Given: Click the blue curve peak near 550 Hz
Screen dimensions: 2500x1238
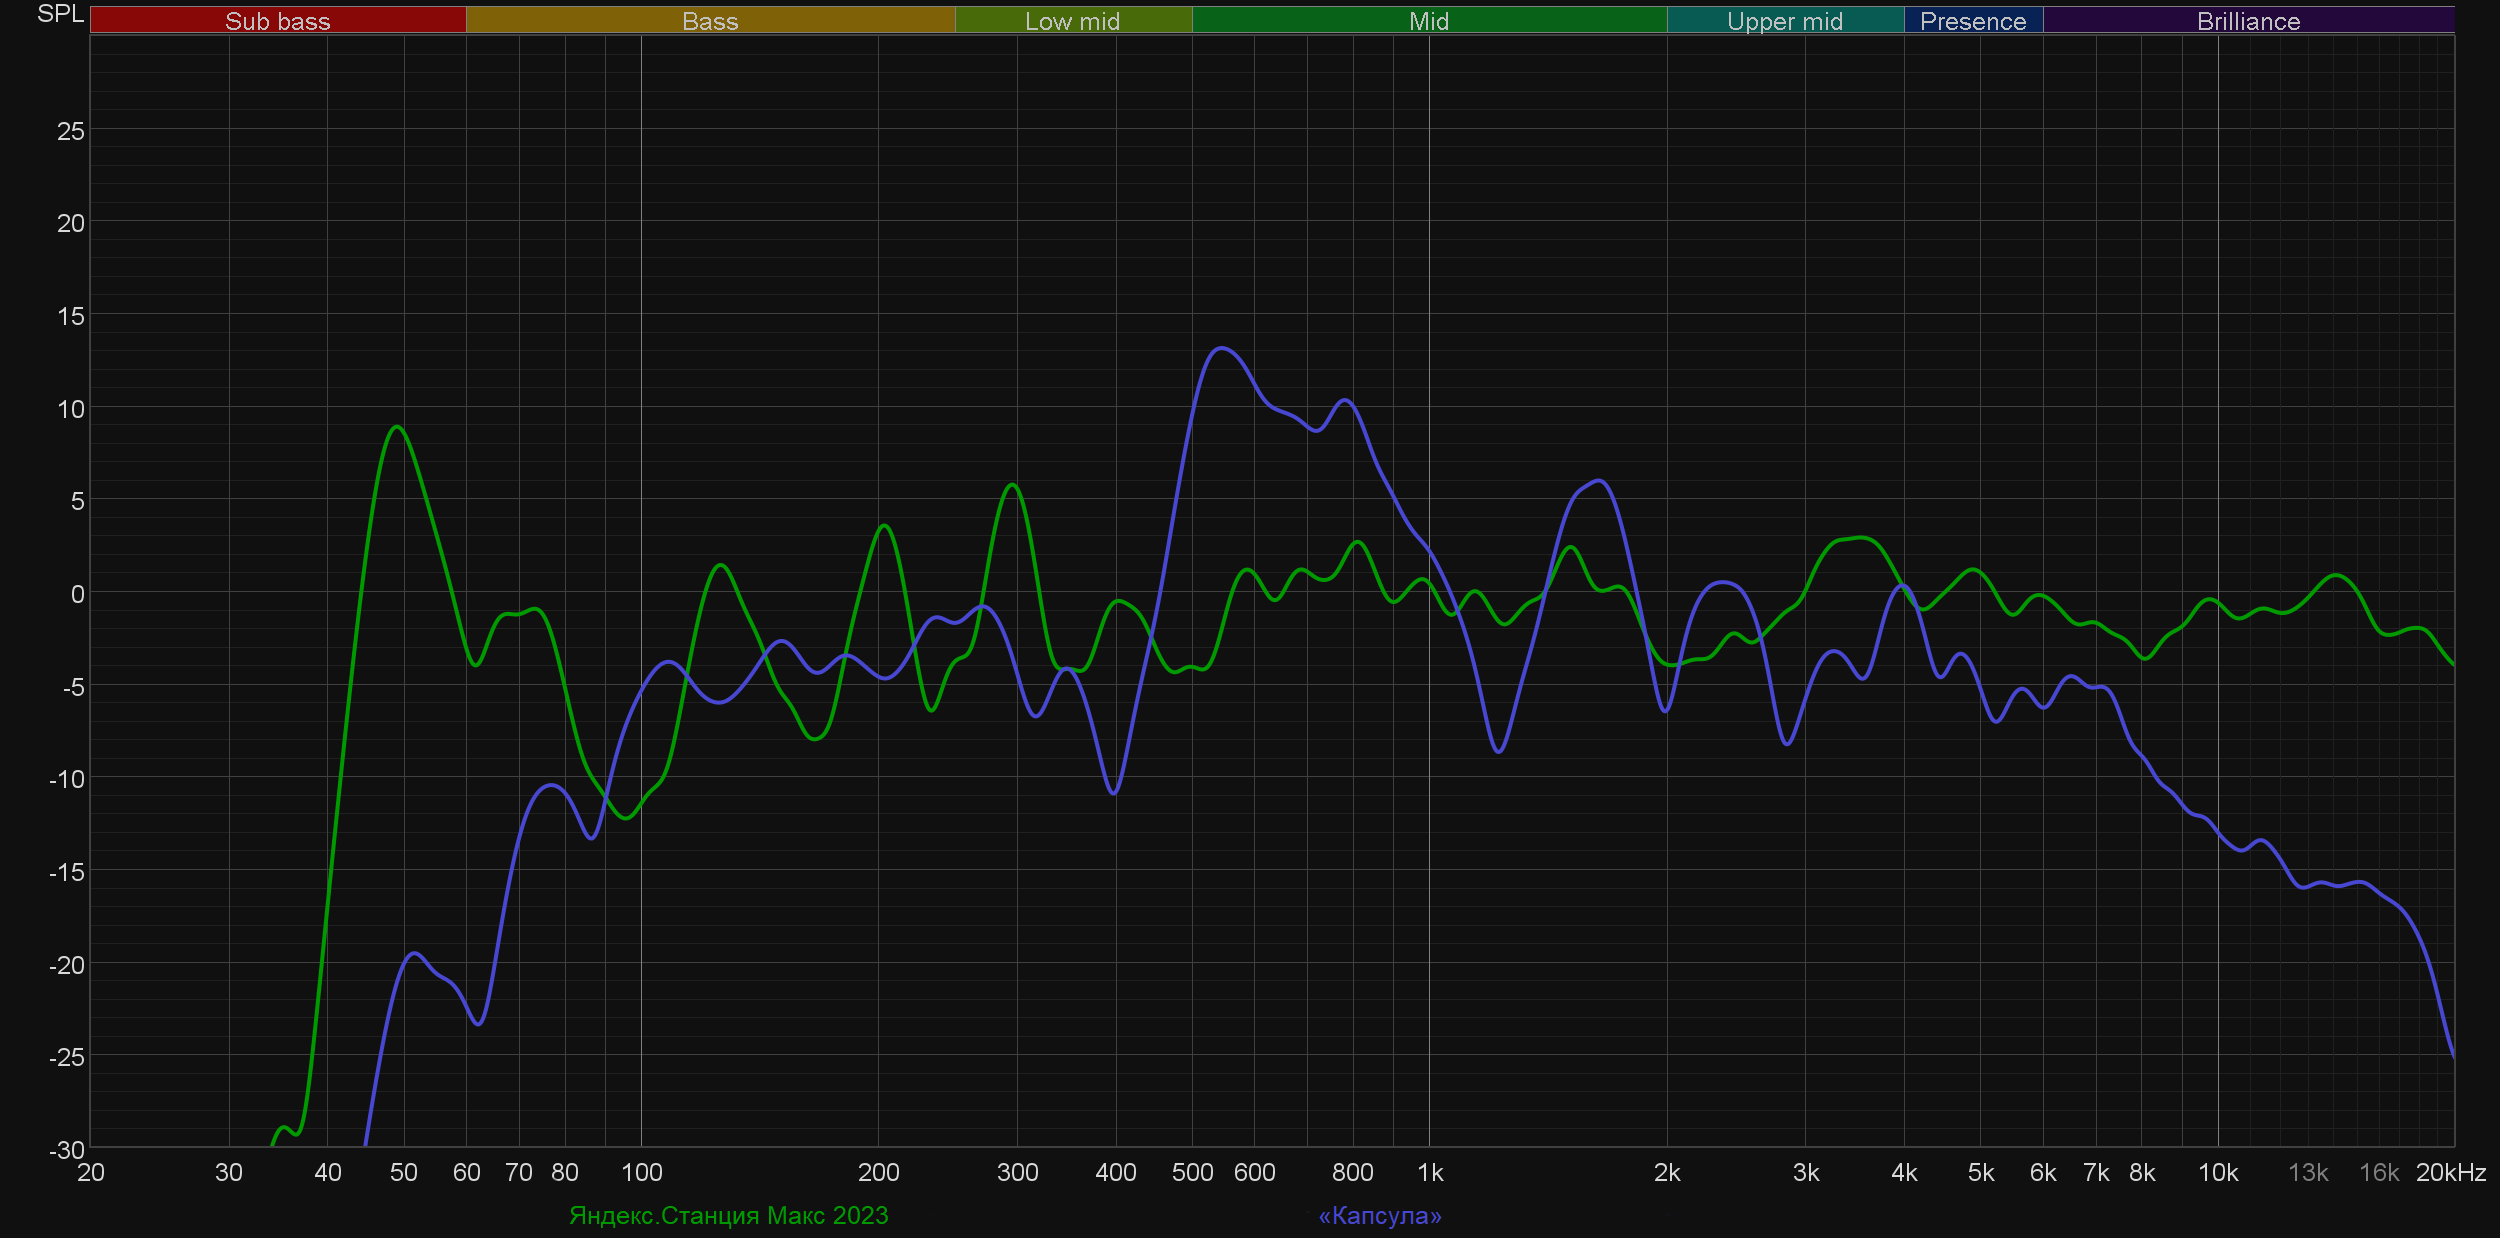Looking at the screenshot, I should pos(1221,348).
